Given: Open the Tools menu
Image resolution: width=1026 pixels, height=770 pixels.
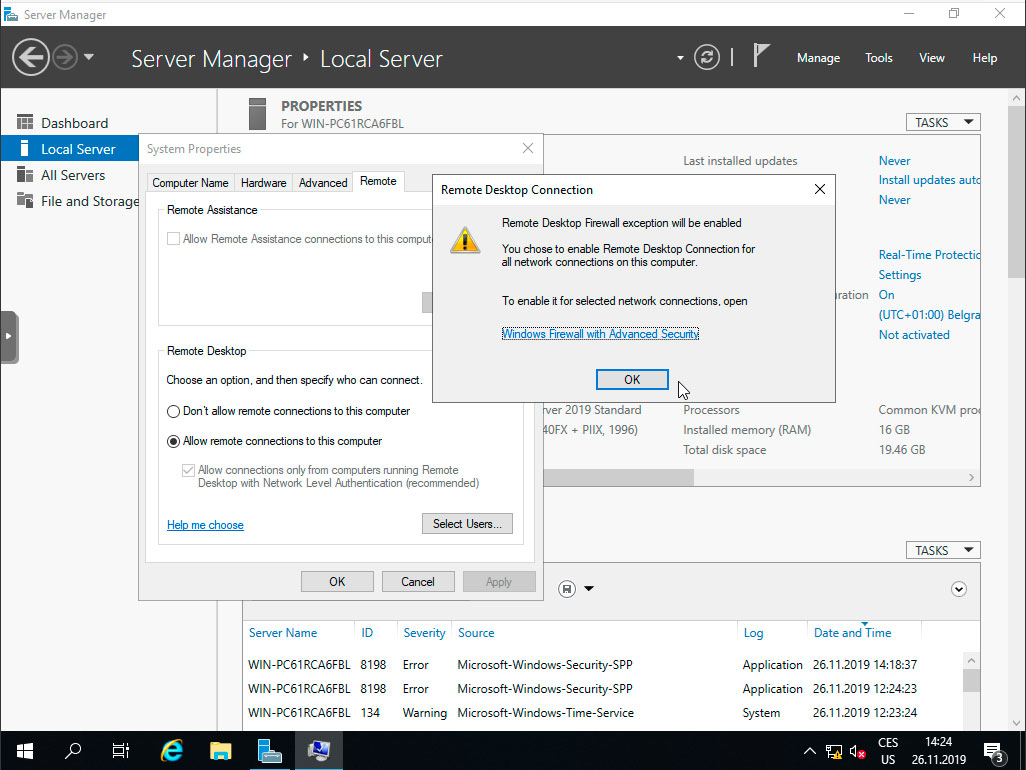Looking at the screenshot, I should (878, 57).
